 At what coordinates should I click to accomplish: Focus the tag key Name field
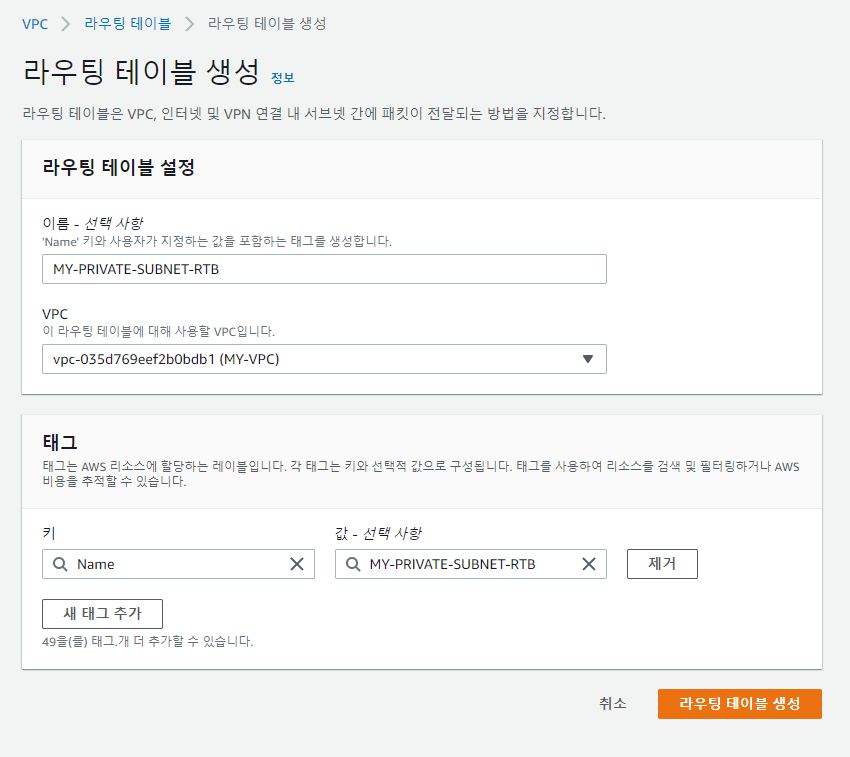[x=178, y=564]
